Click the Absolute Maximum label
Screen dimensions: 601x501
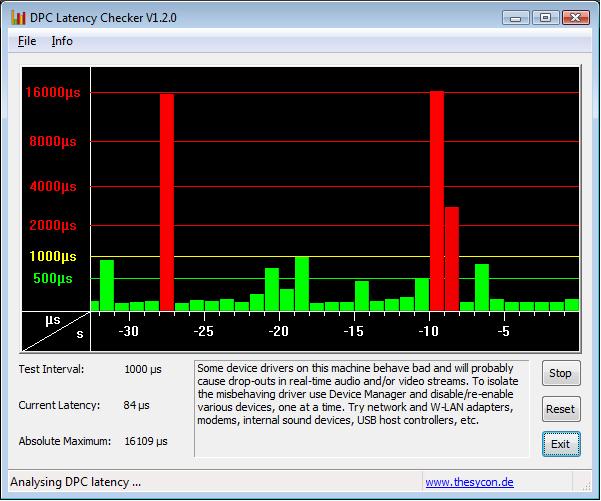[x=65, y=441]
